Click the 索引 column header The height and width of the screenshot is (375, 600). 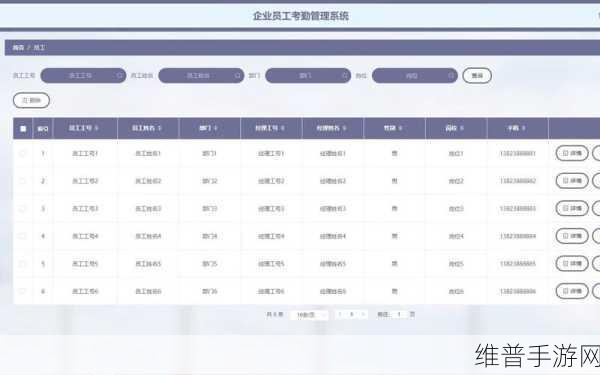click(x=43, y=129)
